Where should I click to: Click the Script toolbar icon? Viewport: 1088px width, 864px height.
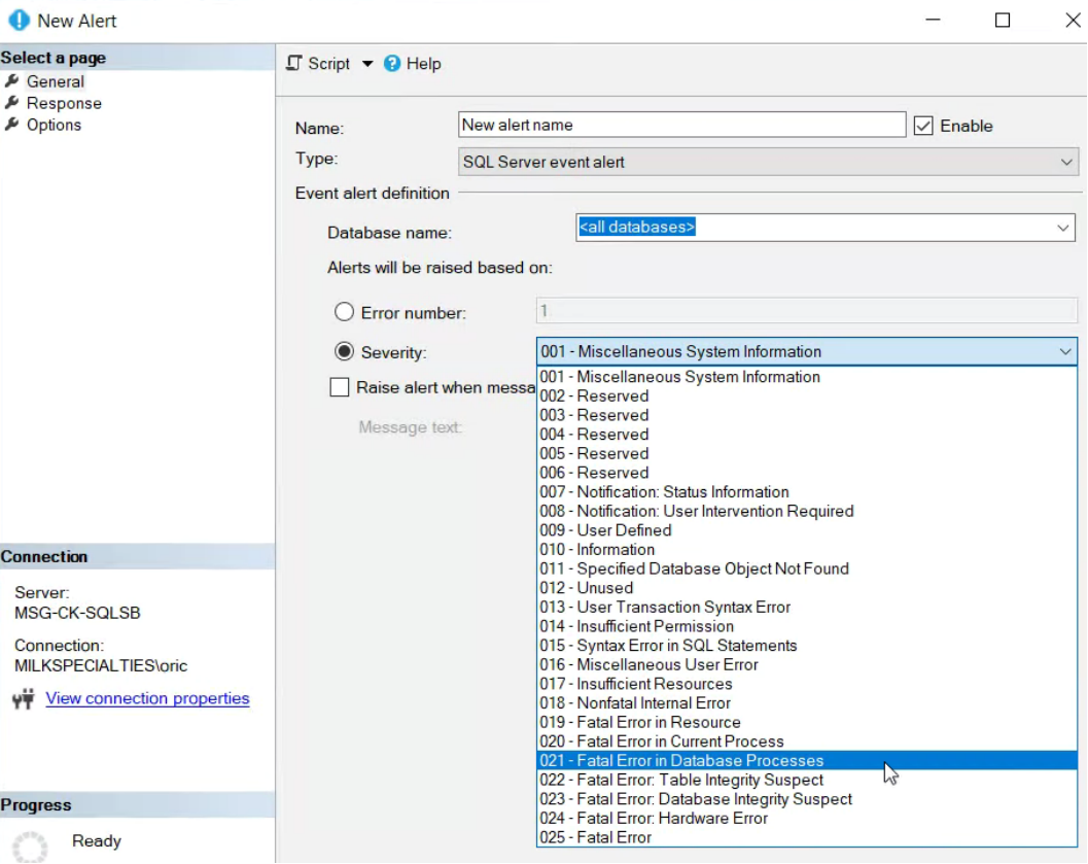click(x=294, y=63)
